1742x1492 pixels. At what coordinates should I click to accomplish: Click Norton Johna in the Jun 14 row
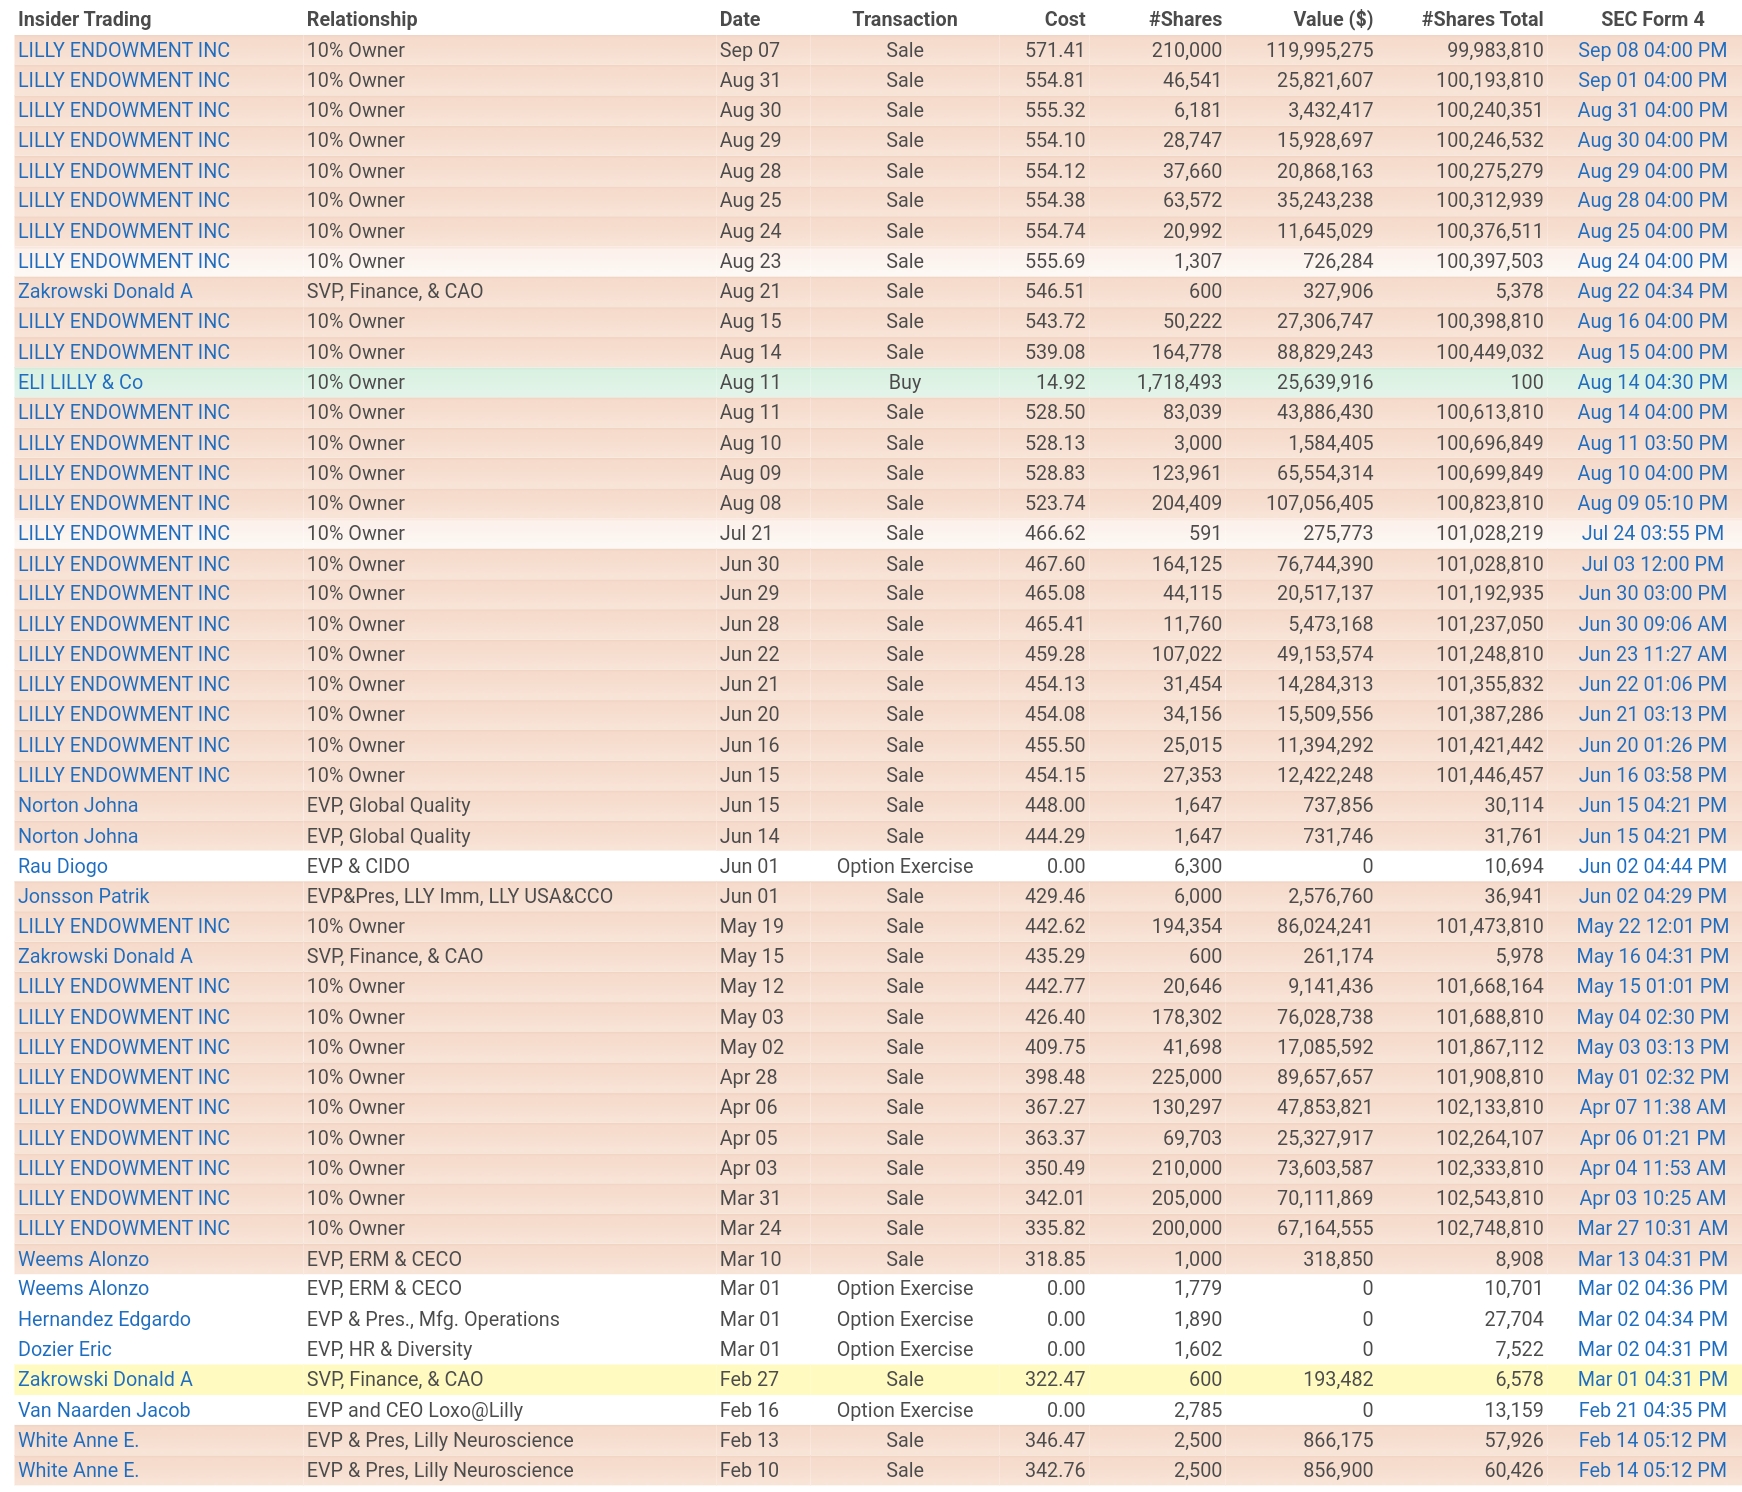pyautogui.click(x=78, y=836)
